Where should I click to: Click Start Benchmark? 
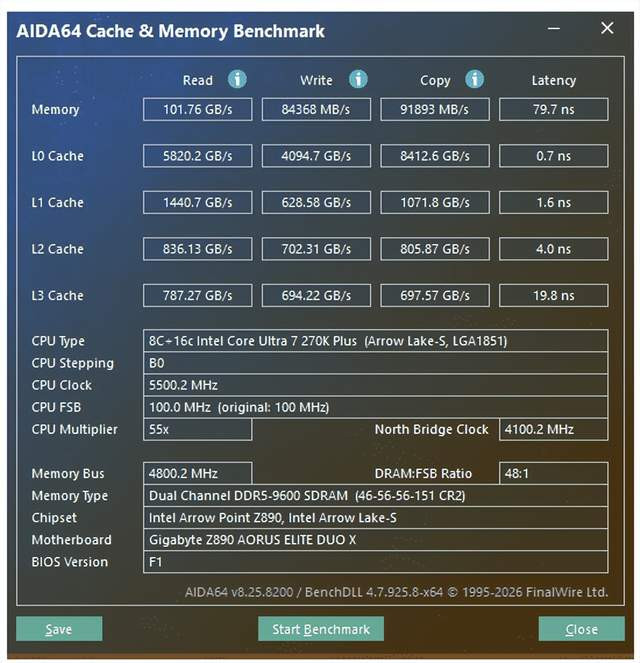(321, 629)
